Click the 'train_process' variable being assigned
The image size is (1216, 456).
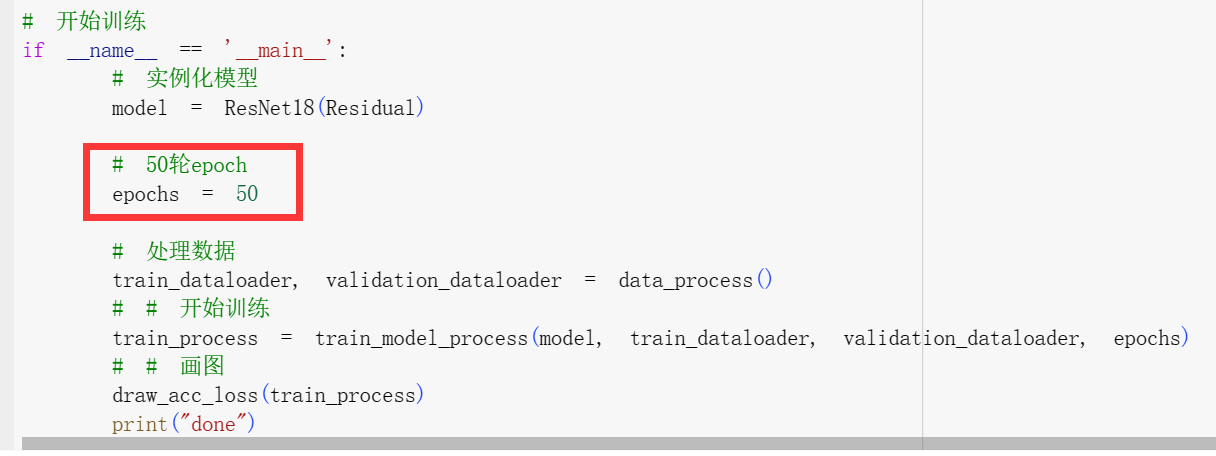(x=185, y=338)
